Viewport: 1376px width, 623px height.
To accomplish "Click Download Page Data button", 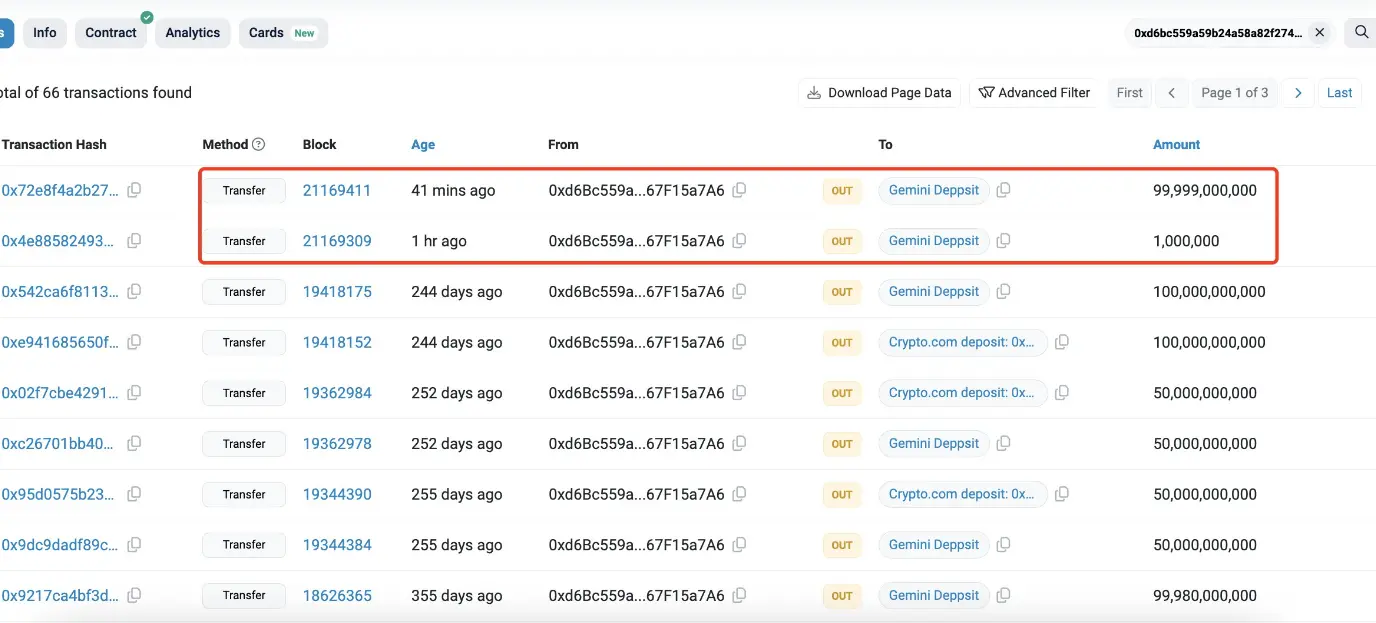I will coord(880,93).
